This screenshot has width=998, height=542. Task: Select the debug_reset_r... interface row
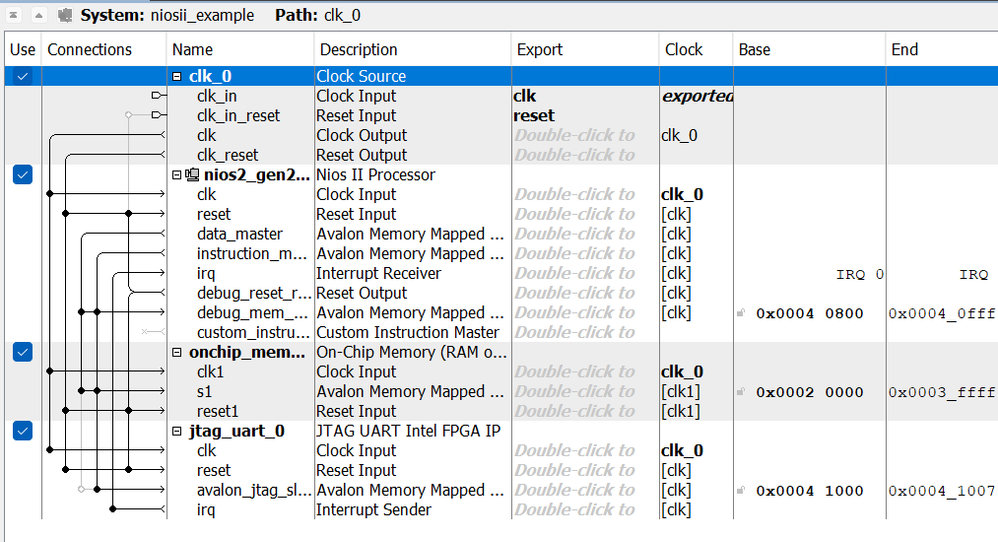[254, 293]
